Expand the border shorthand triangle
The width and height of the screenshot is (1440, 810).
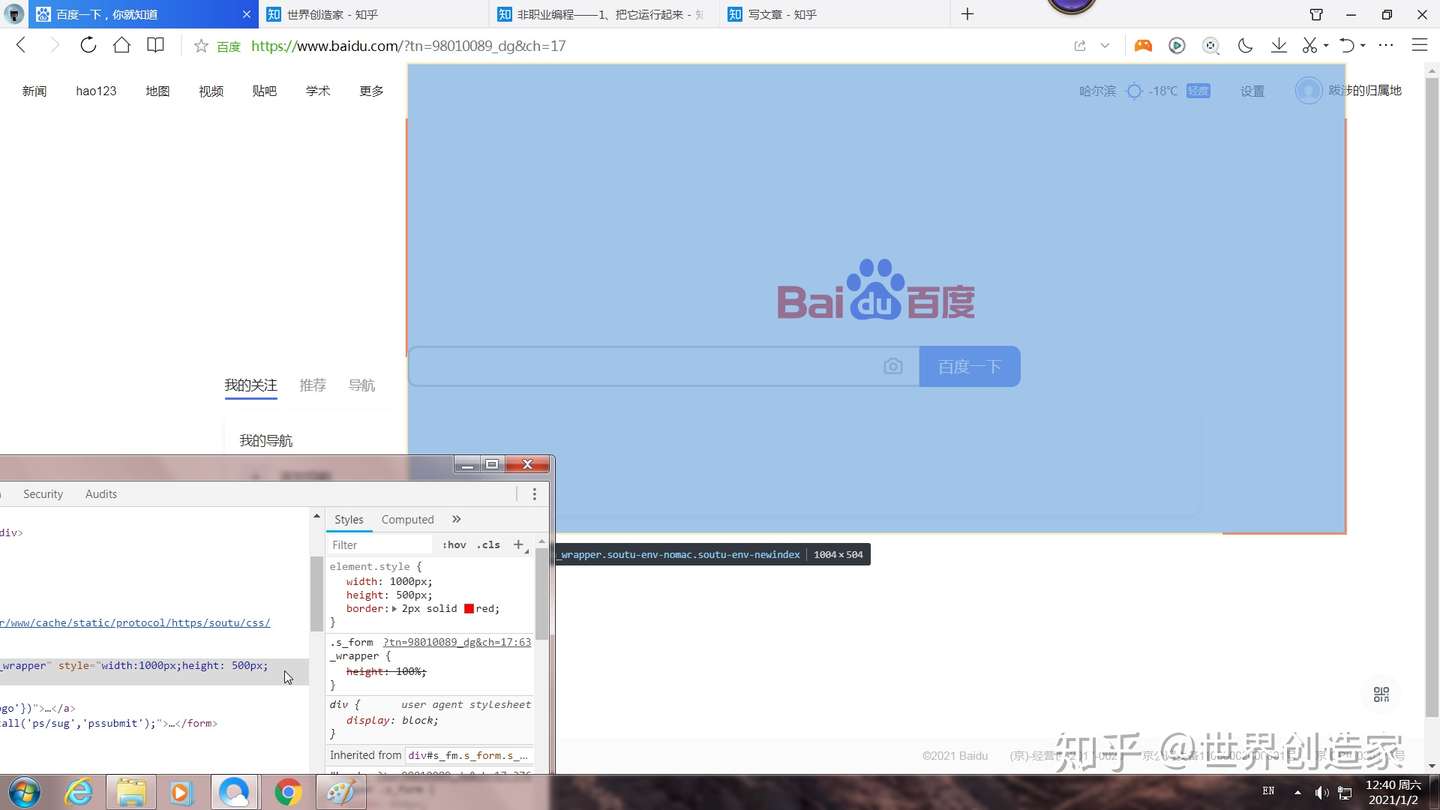(394, 609)
